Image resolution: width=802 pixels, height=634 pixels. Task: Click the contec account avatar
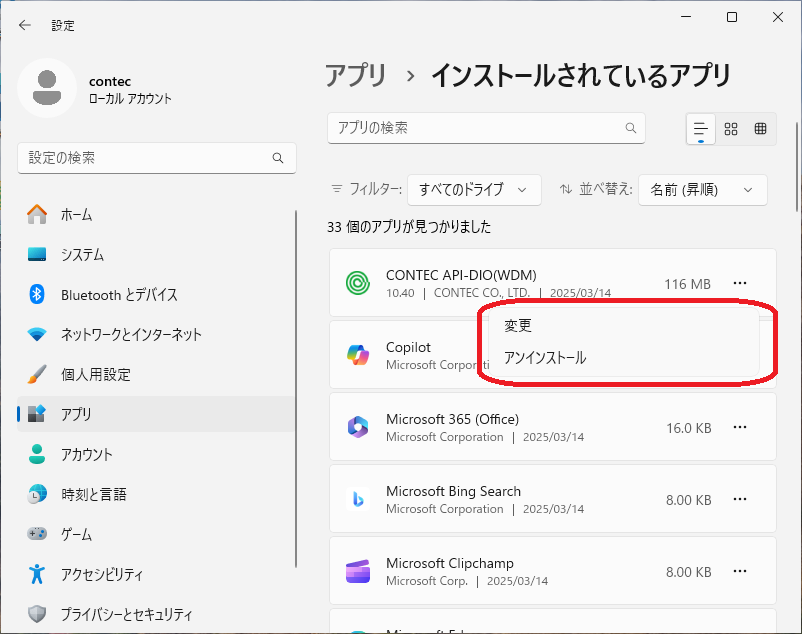click(47, 88)
